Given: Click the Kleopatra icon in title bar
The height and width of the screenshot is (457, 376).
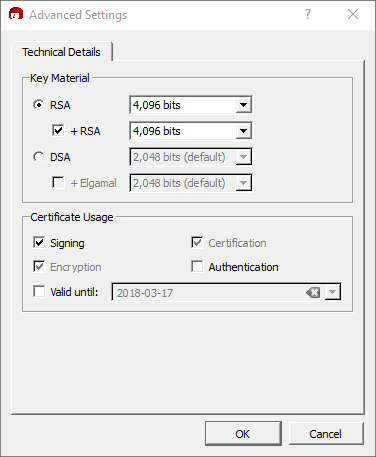Looking at the screenshot, I should [x=16, y=14].
